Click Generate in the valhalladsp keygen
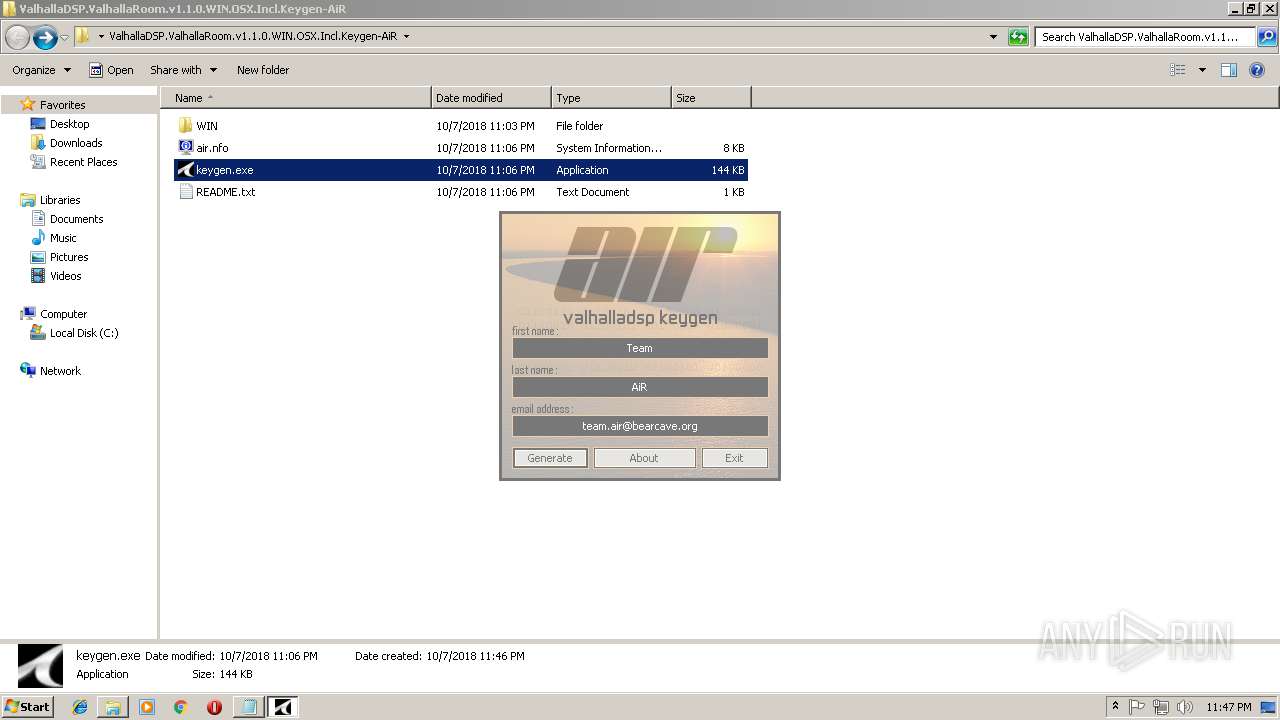This screenshot has height=720, width=1280. (x=550, y=458)
